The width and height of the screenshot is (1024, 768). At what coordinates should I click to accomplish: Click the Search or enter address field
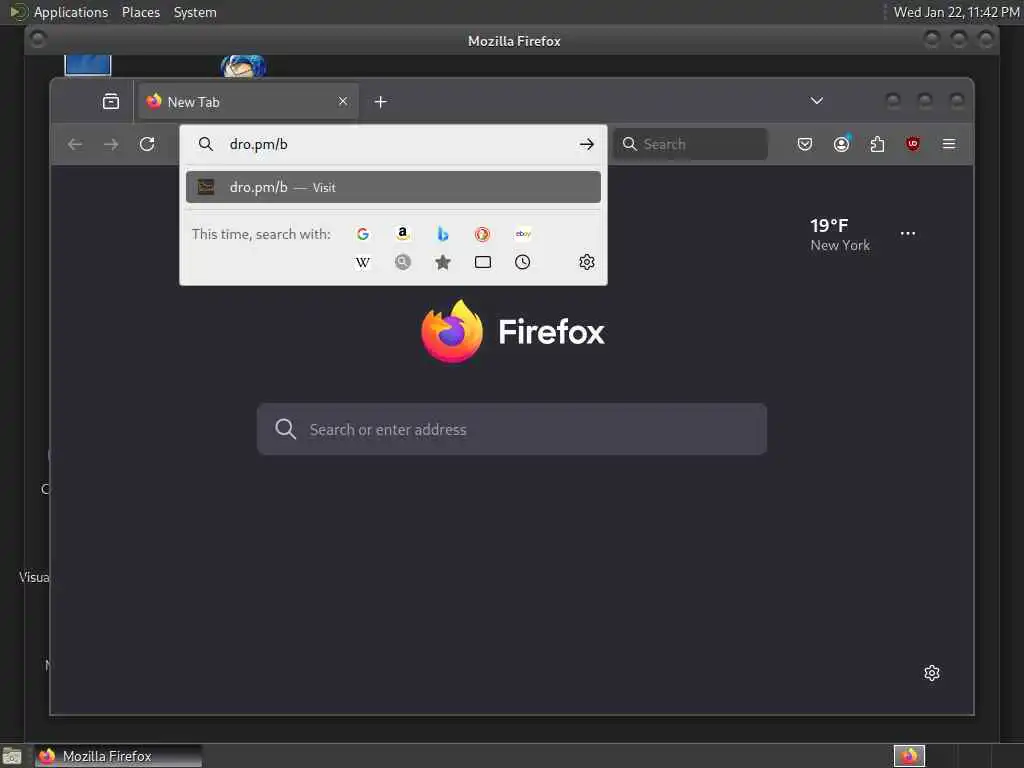point(512,429)
